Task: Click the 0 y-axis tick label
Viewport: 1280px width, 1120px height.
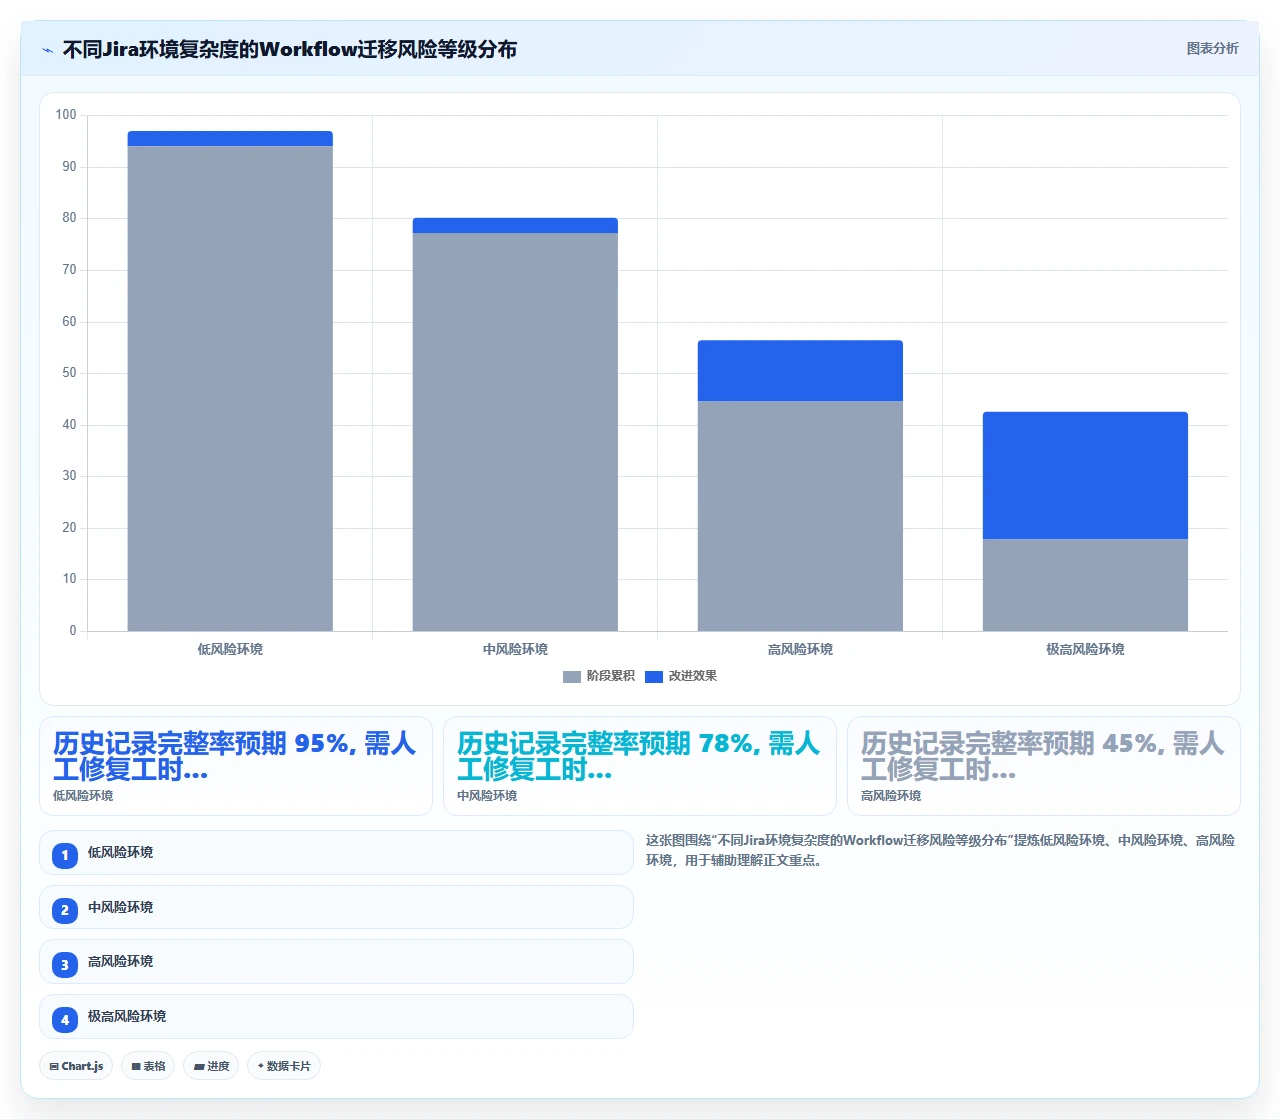Action: (x=73, y=631)
